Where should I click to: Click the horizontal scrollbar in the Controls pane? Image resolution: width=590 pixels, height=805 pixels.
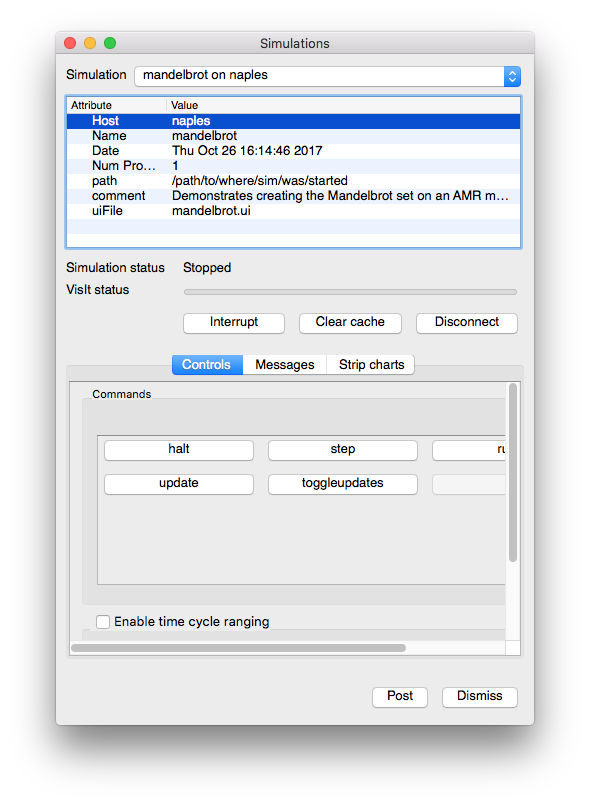click(238, 648)
